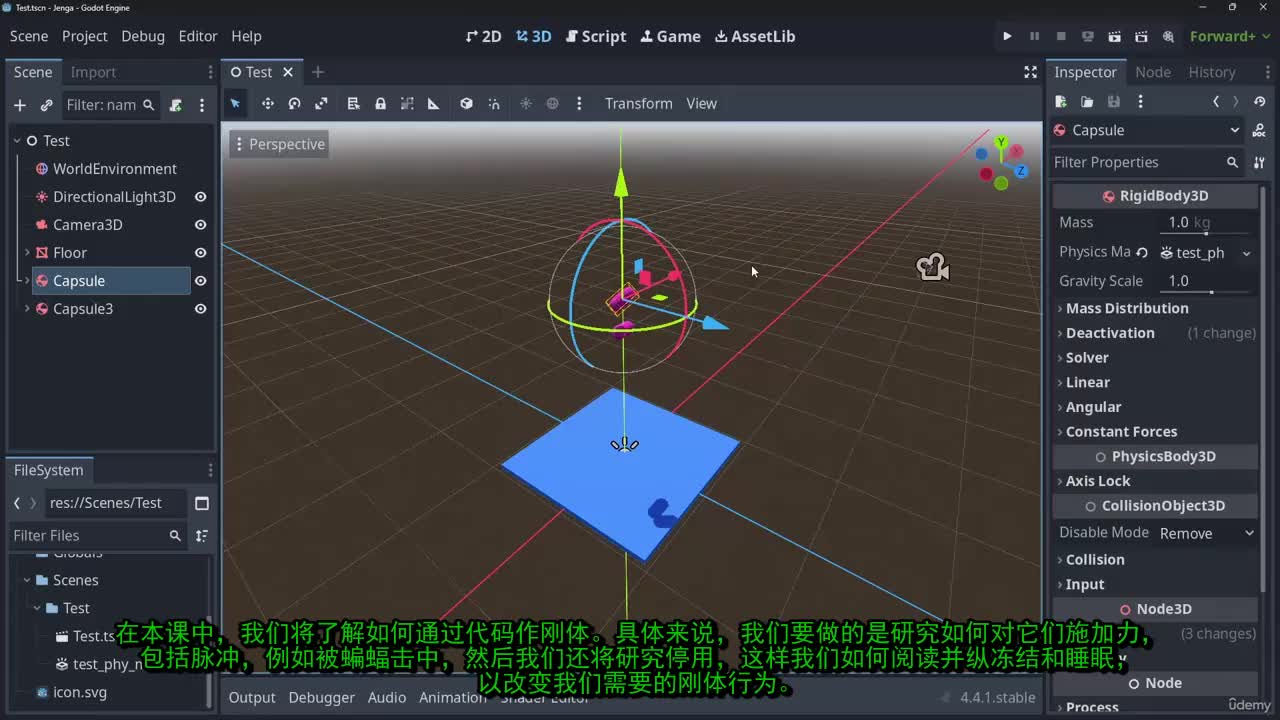Open the Inspector object history icon
This screenshot has height=720, width=1280.
pos(1260,101)
